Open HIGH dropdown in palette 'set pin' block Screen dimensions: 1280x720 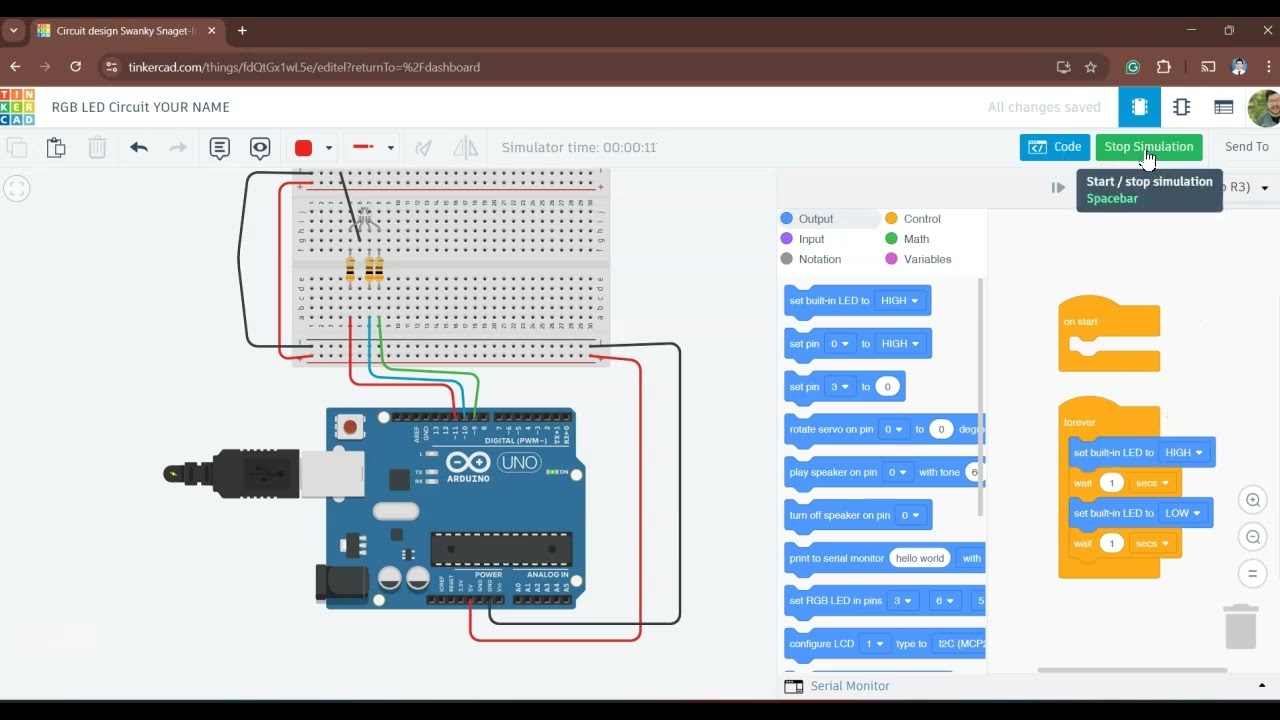click(899, 344)
